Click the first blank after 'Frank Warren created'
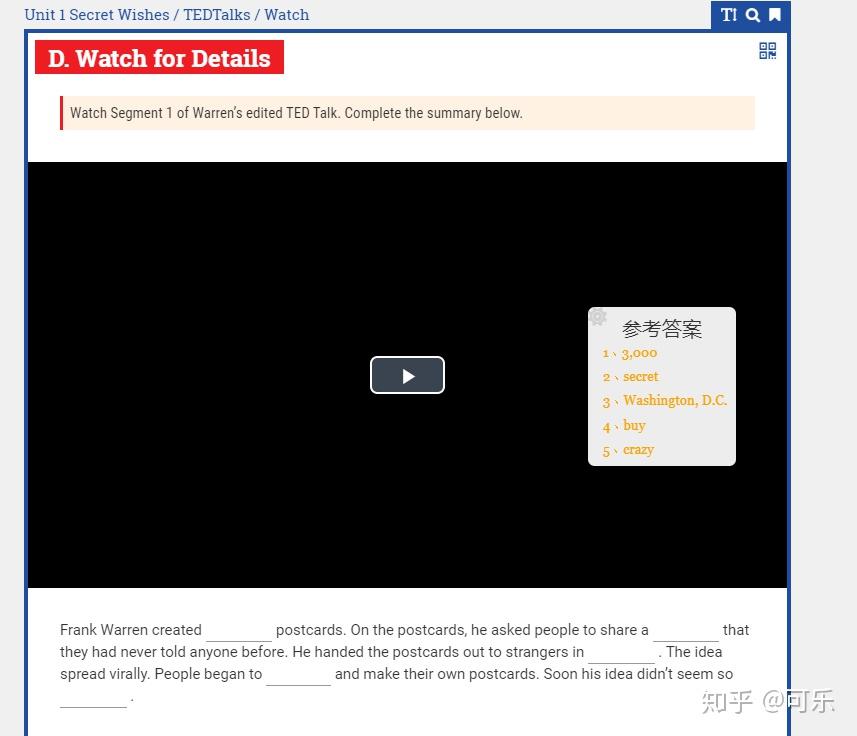Screen dimensions: 857x736 tap(238, 630)
